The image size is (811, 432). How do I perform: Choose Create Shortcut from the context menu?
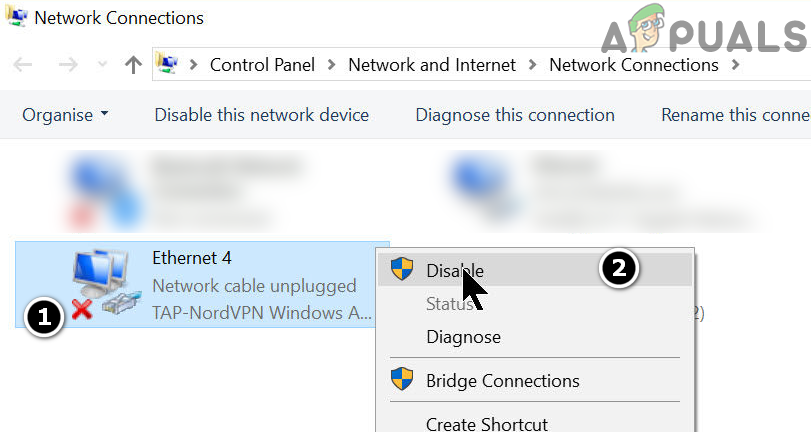(x=487, y=424)
